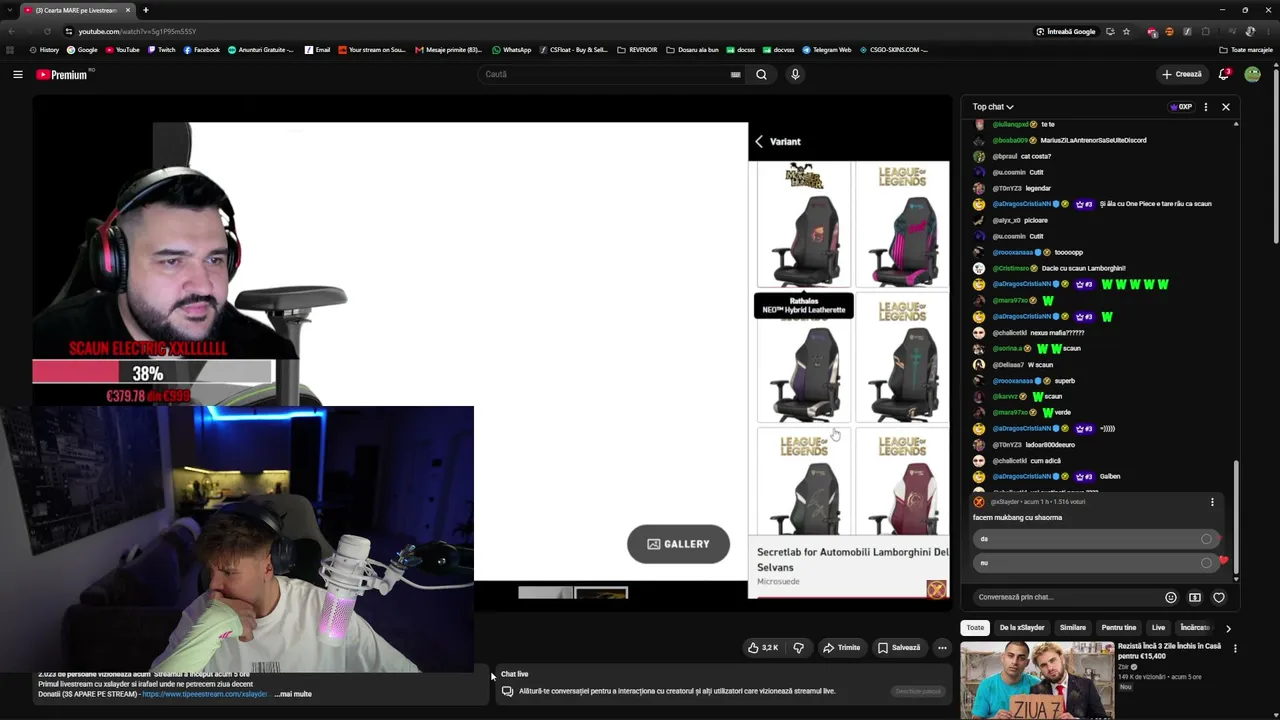Like the video with thumbs up
This screenshot has width=1280, height=720.
(x=763, y=648)
